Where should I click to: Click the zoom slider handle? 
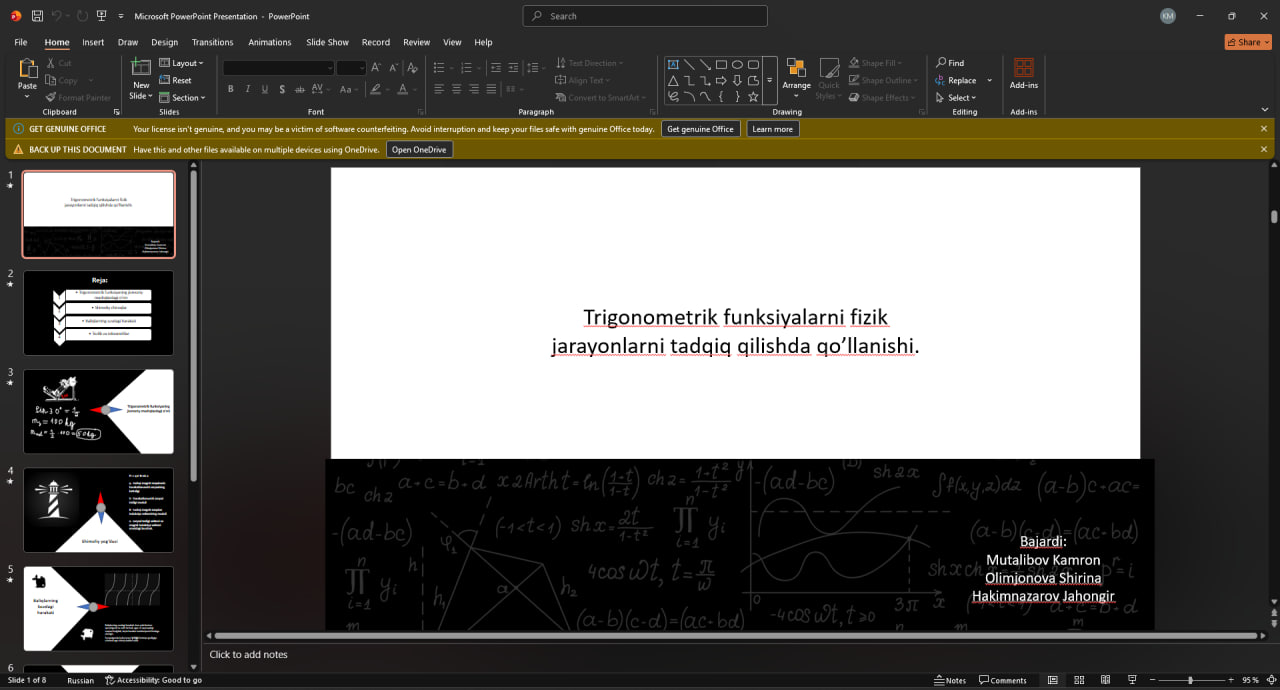1189,680
